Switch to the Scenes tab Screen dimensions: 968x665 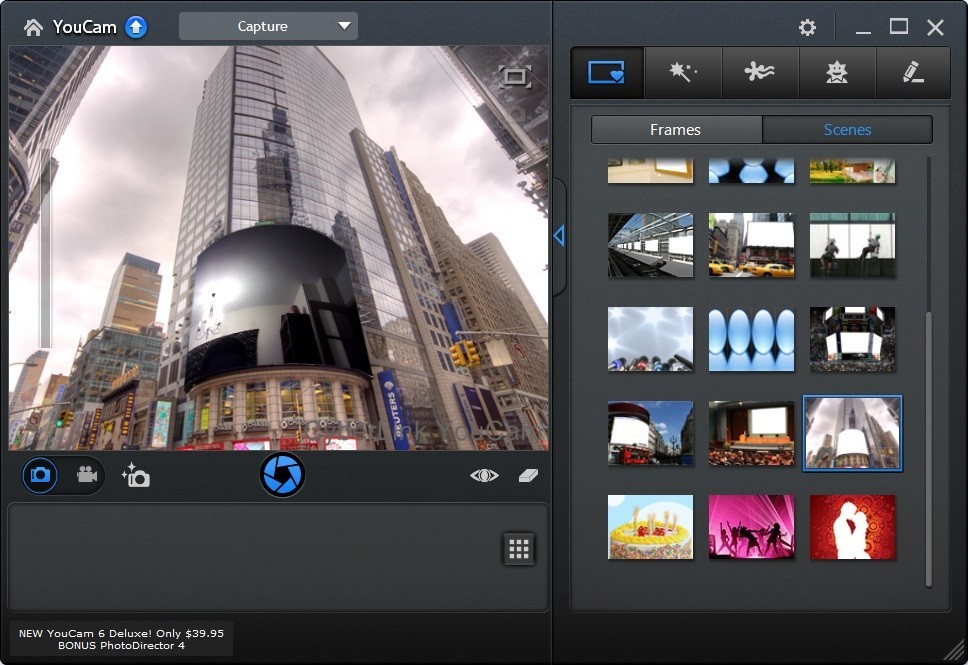coord(847,129)
